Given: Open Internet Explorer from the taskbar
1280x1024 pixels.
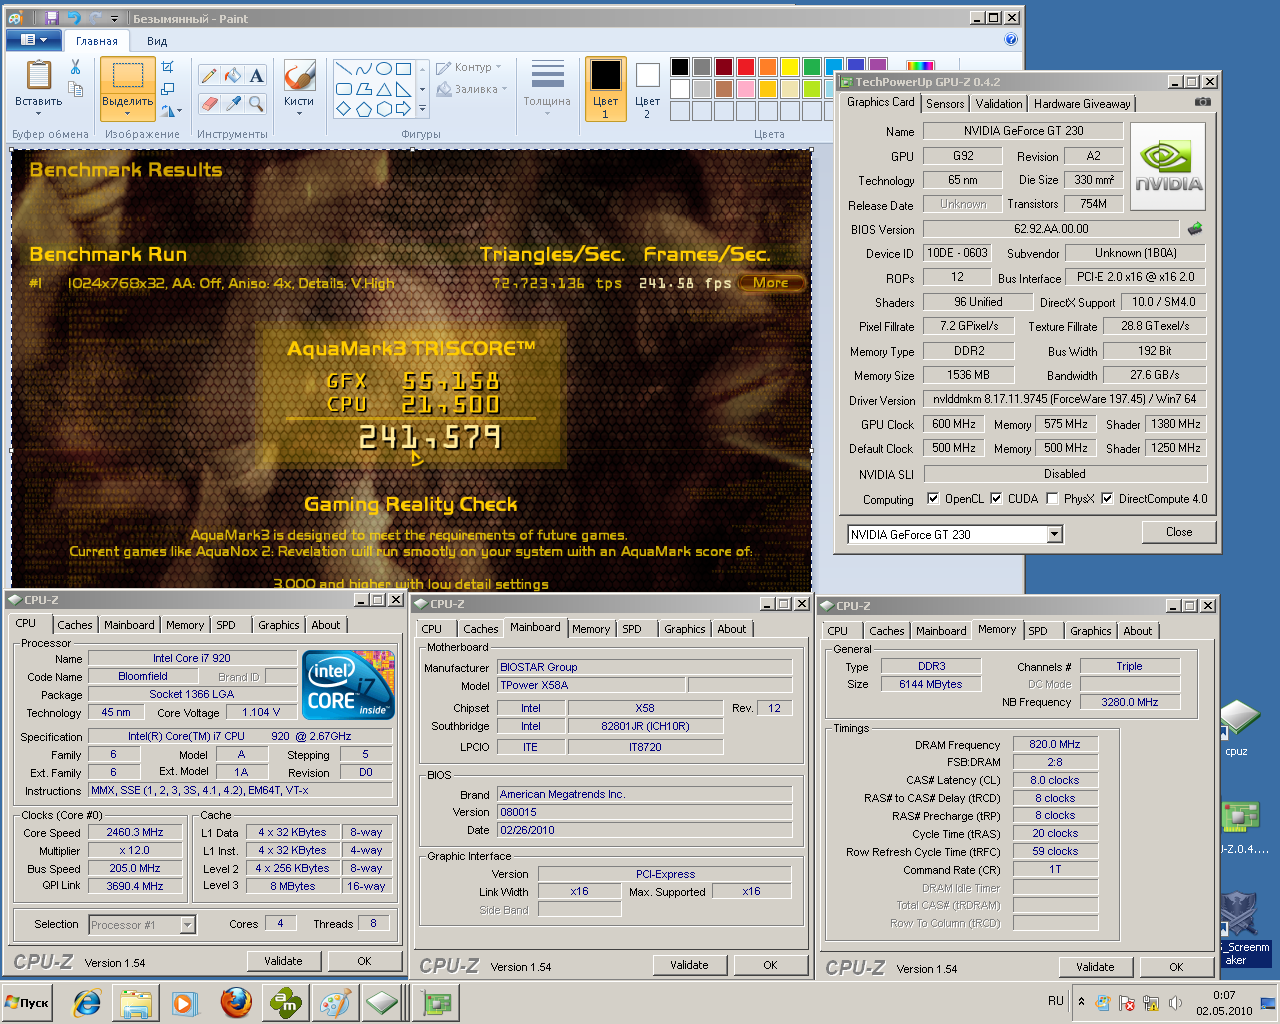Looking at the screenshot, I should point(88,1002).
